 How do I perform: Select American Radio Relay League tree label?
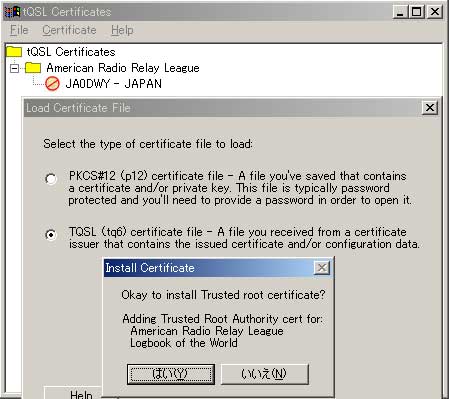(x=123, y=68)
